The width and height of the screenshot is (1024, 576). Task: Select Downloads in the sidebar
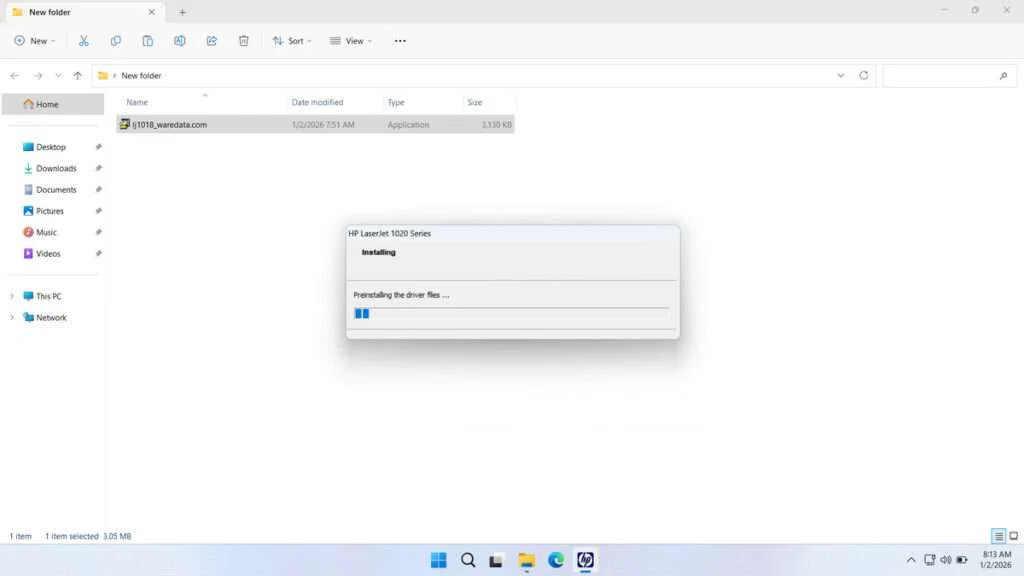(55, 168)
